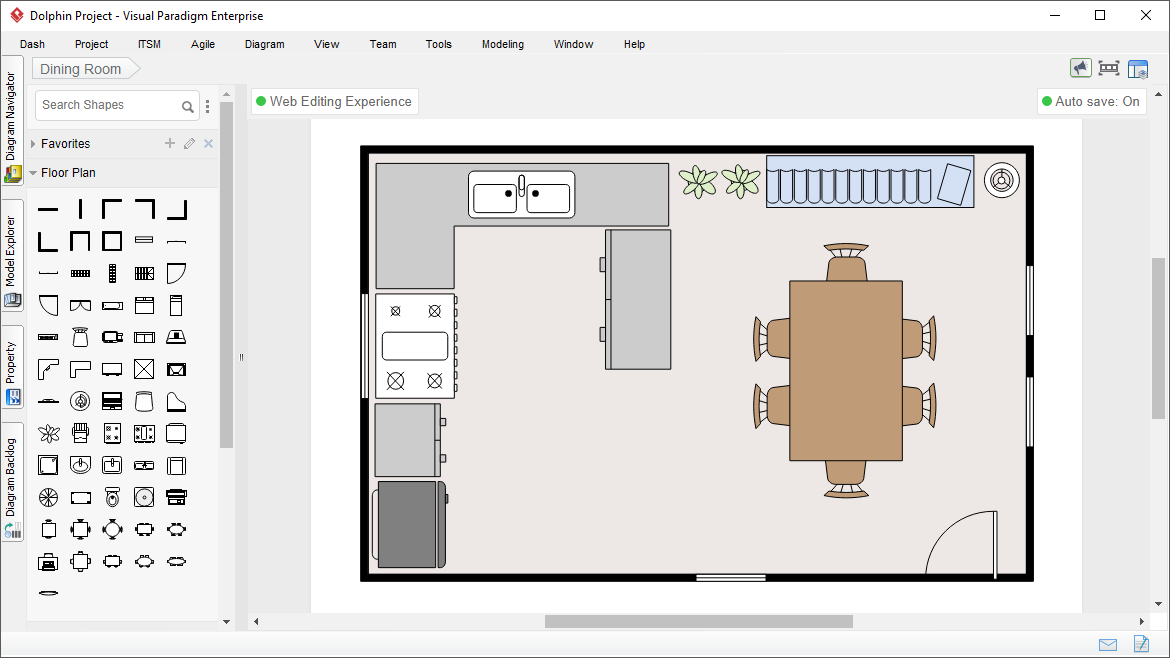Collapse the Floor Plan section
This screenshot has height=658, width=1170.
(33, 172)
